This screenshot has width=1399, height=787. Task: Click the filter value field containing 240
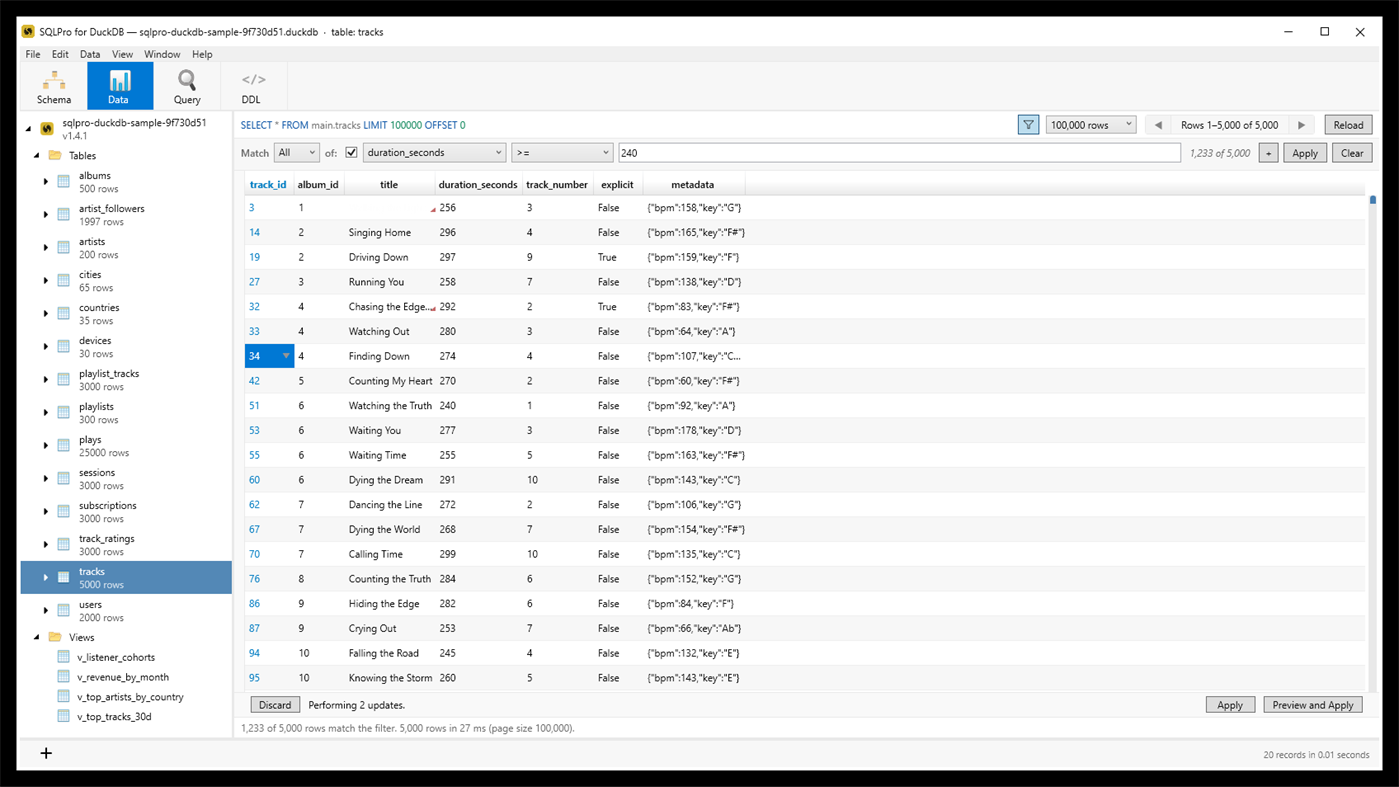point(899,153)
